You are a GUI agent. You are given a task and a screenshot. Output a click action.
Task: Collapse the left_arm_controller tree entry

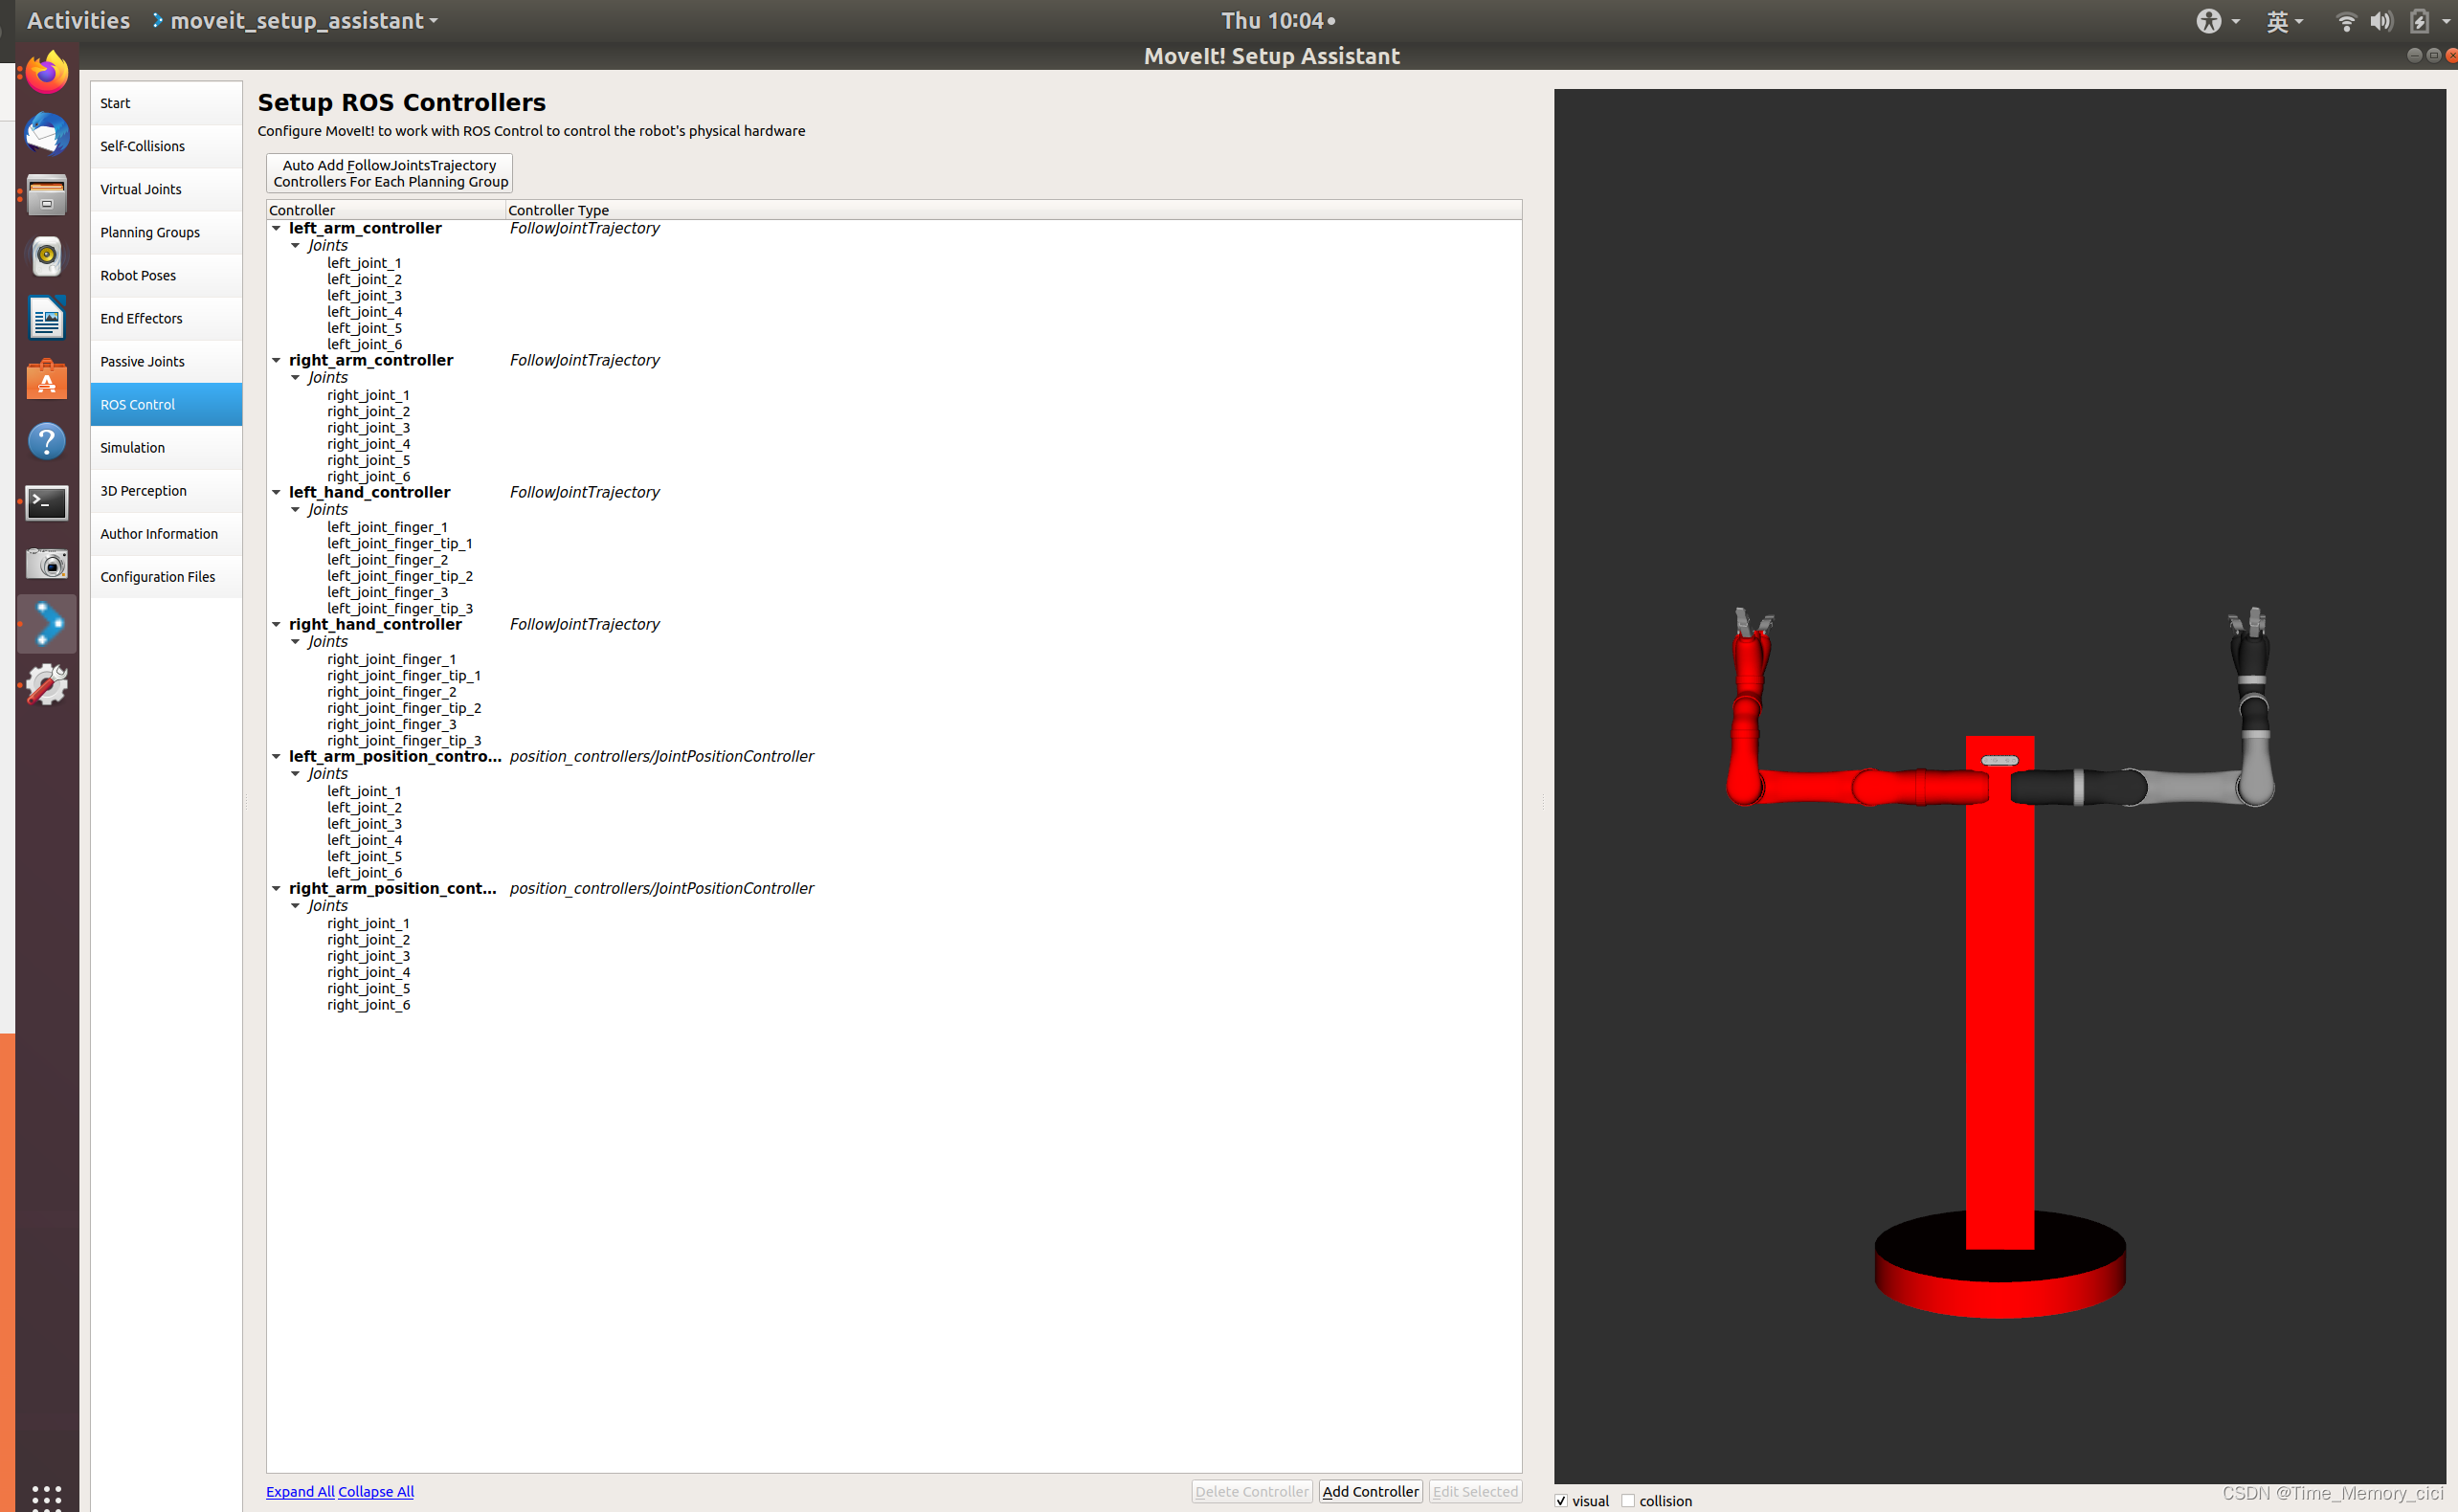277,228
